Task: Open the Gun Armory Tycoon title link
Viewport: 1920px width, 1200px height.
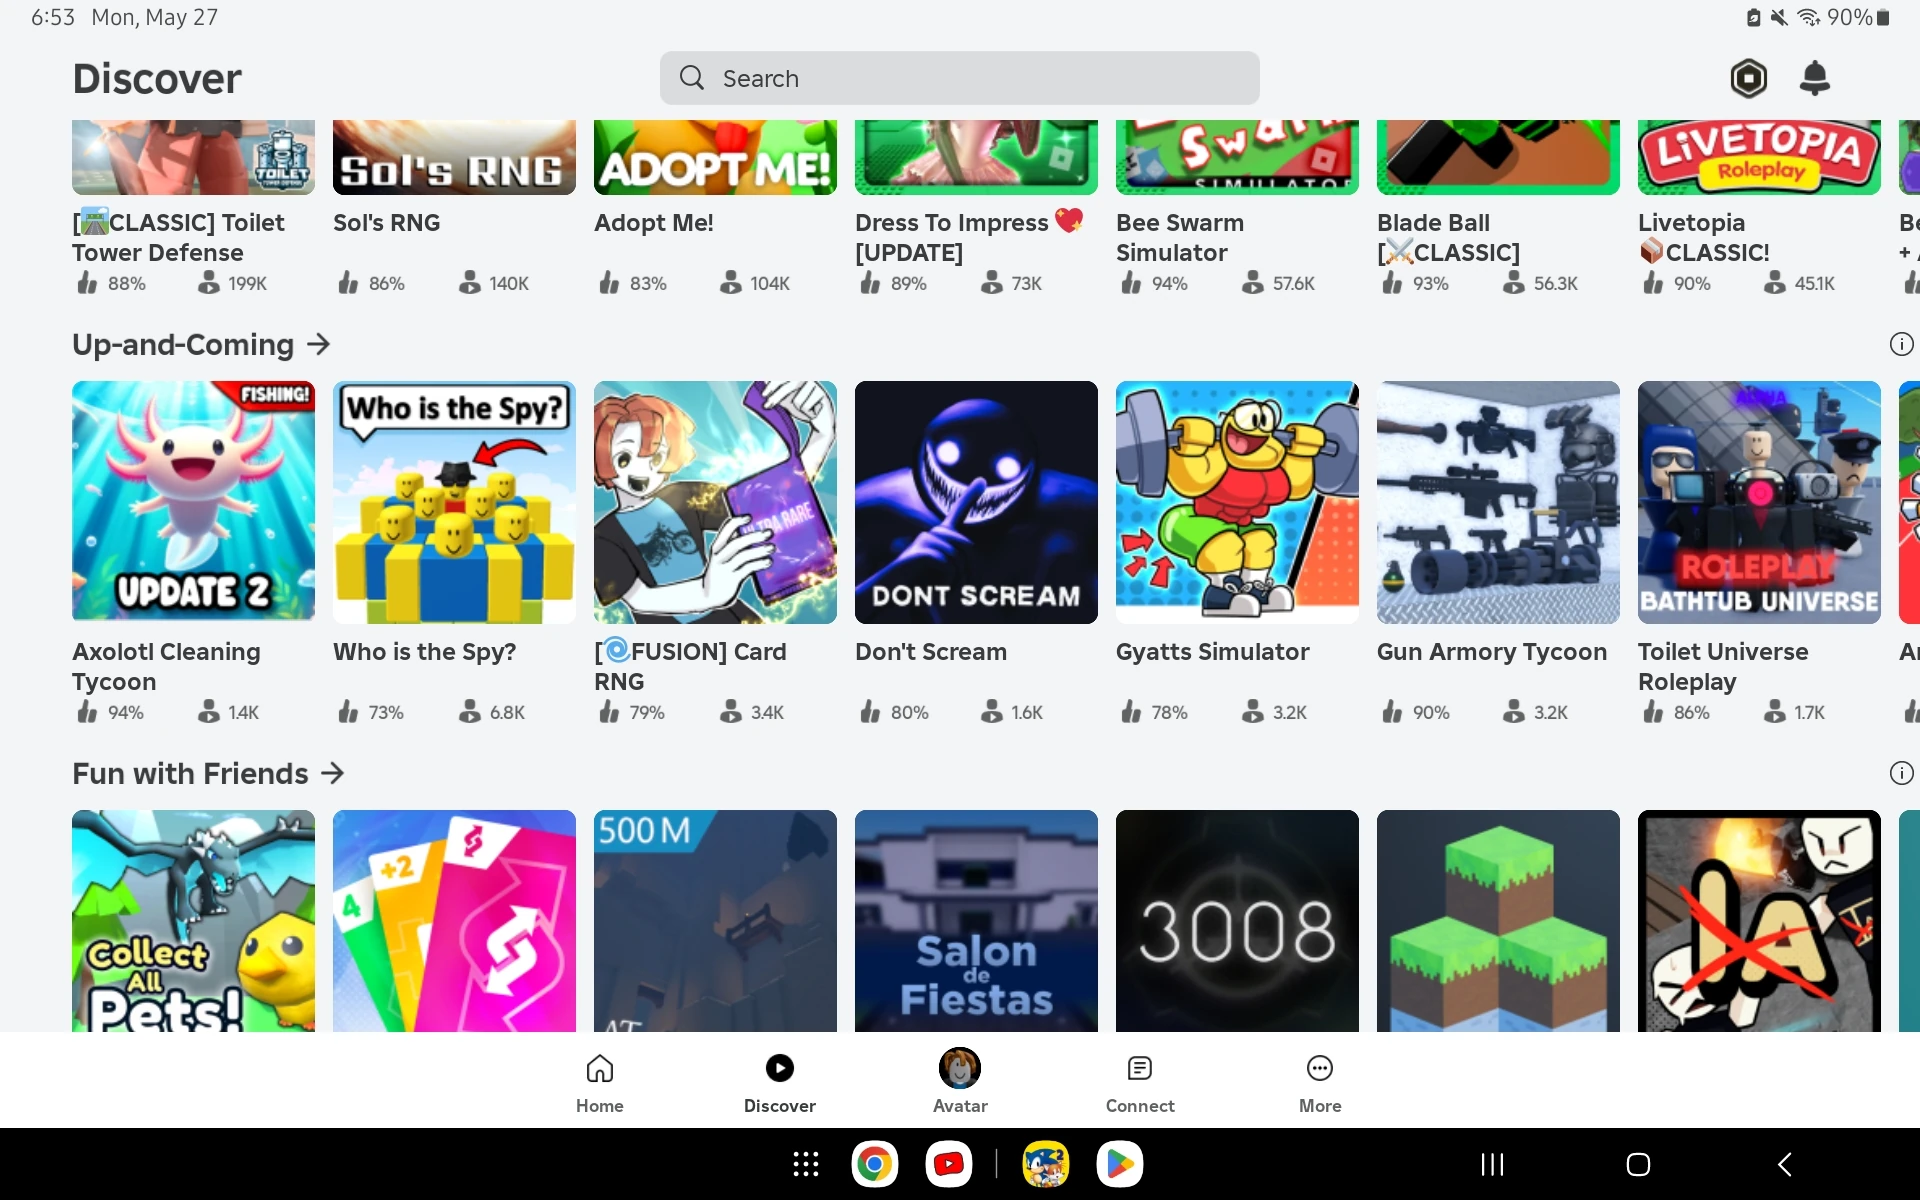Action: 1491,652
